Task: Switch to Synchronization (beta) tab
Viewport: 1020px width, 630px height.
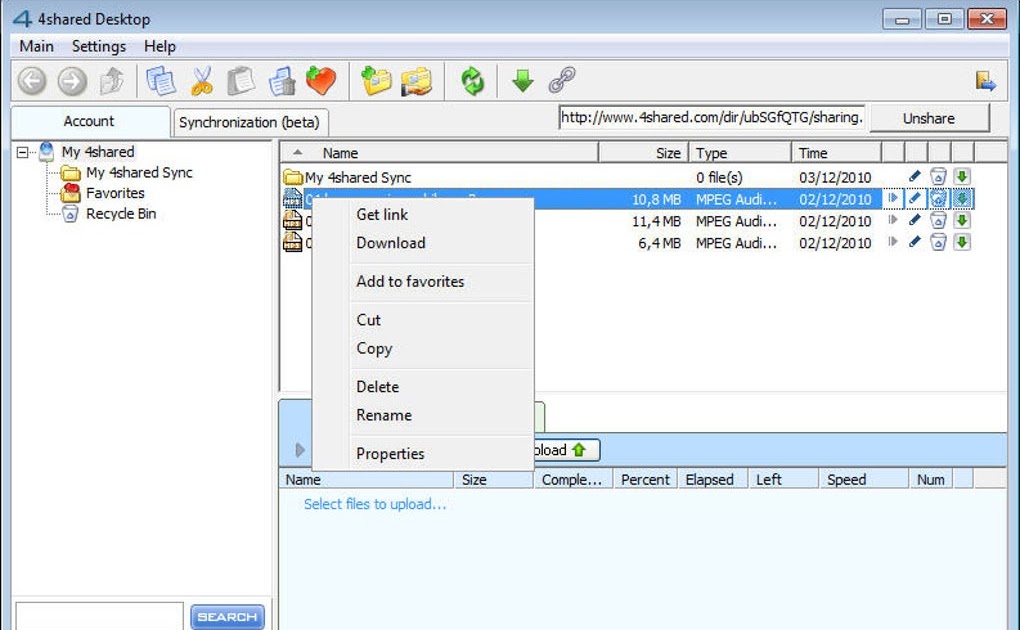Action: pos(249,122)
